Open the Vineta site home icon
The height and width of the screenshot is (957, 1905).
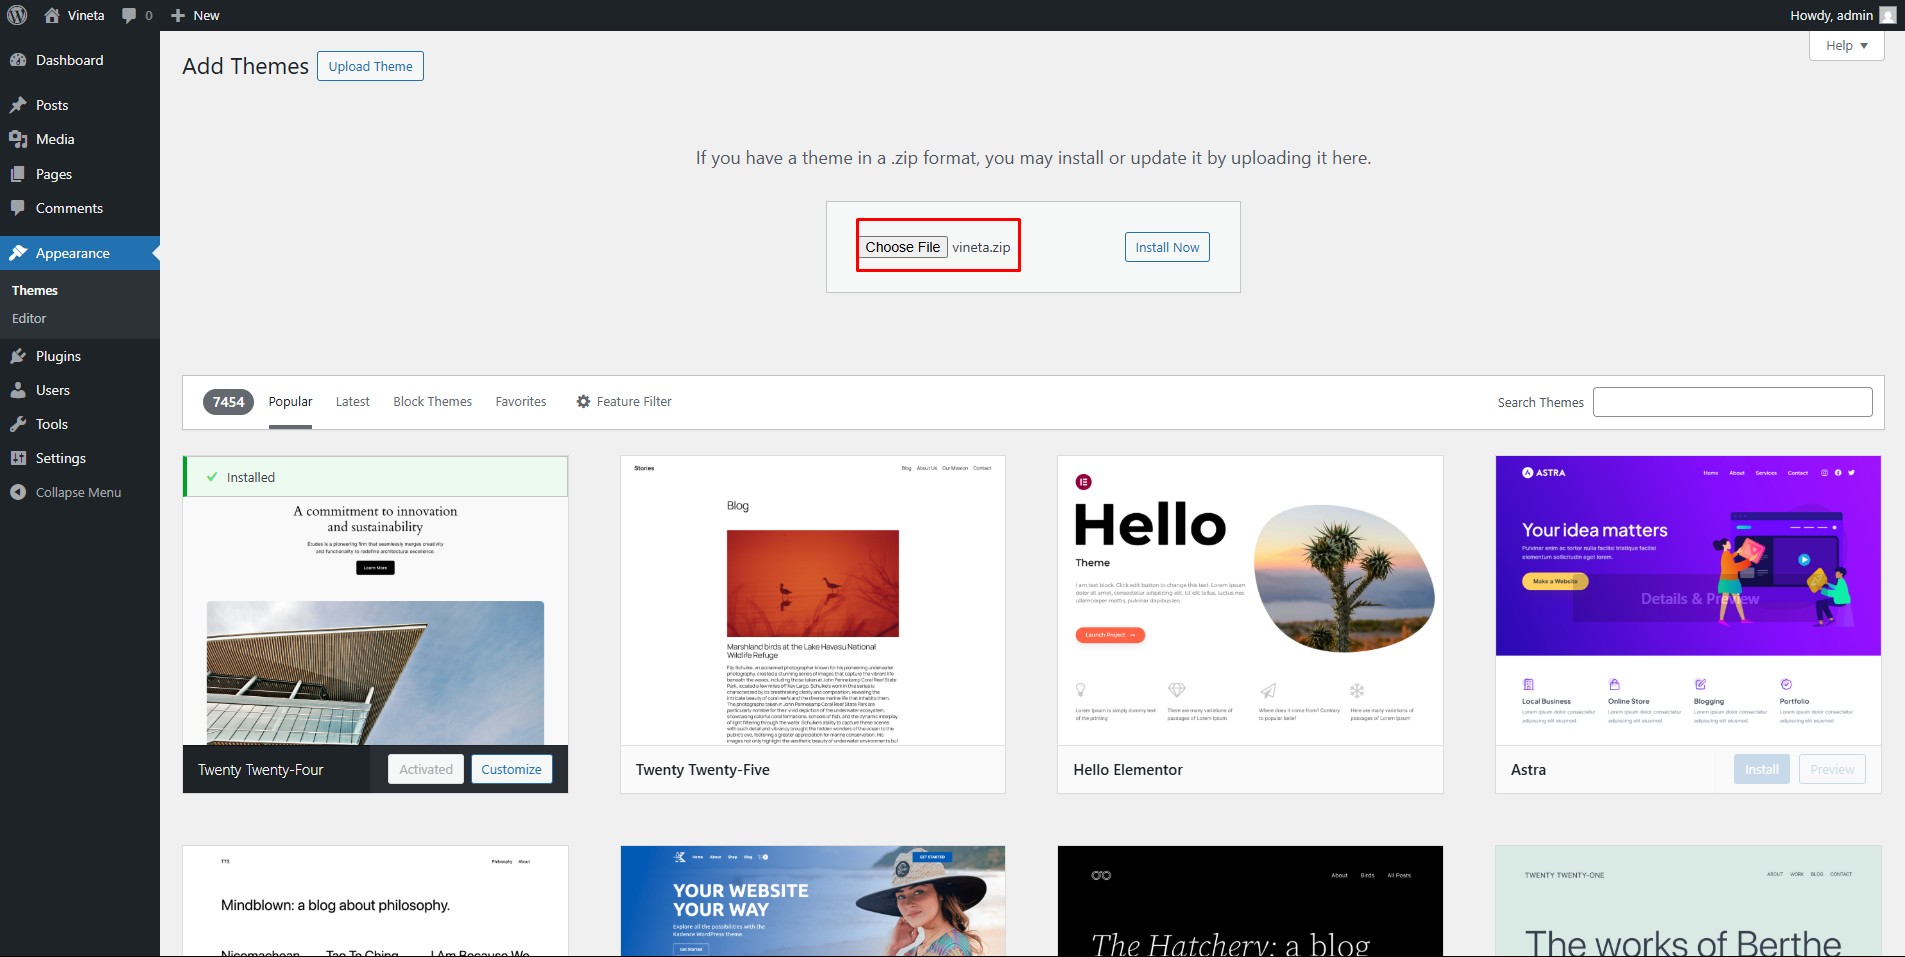pos(52,15)
